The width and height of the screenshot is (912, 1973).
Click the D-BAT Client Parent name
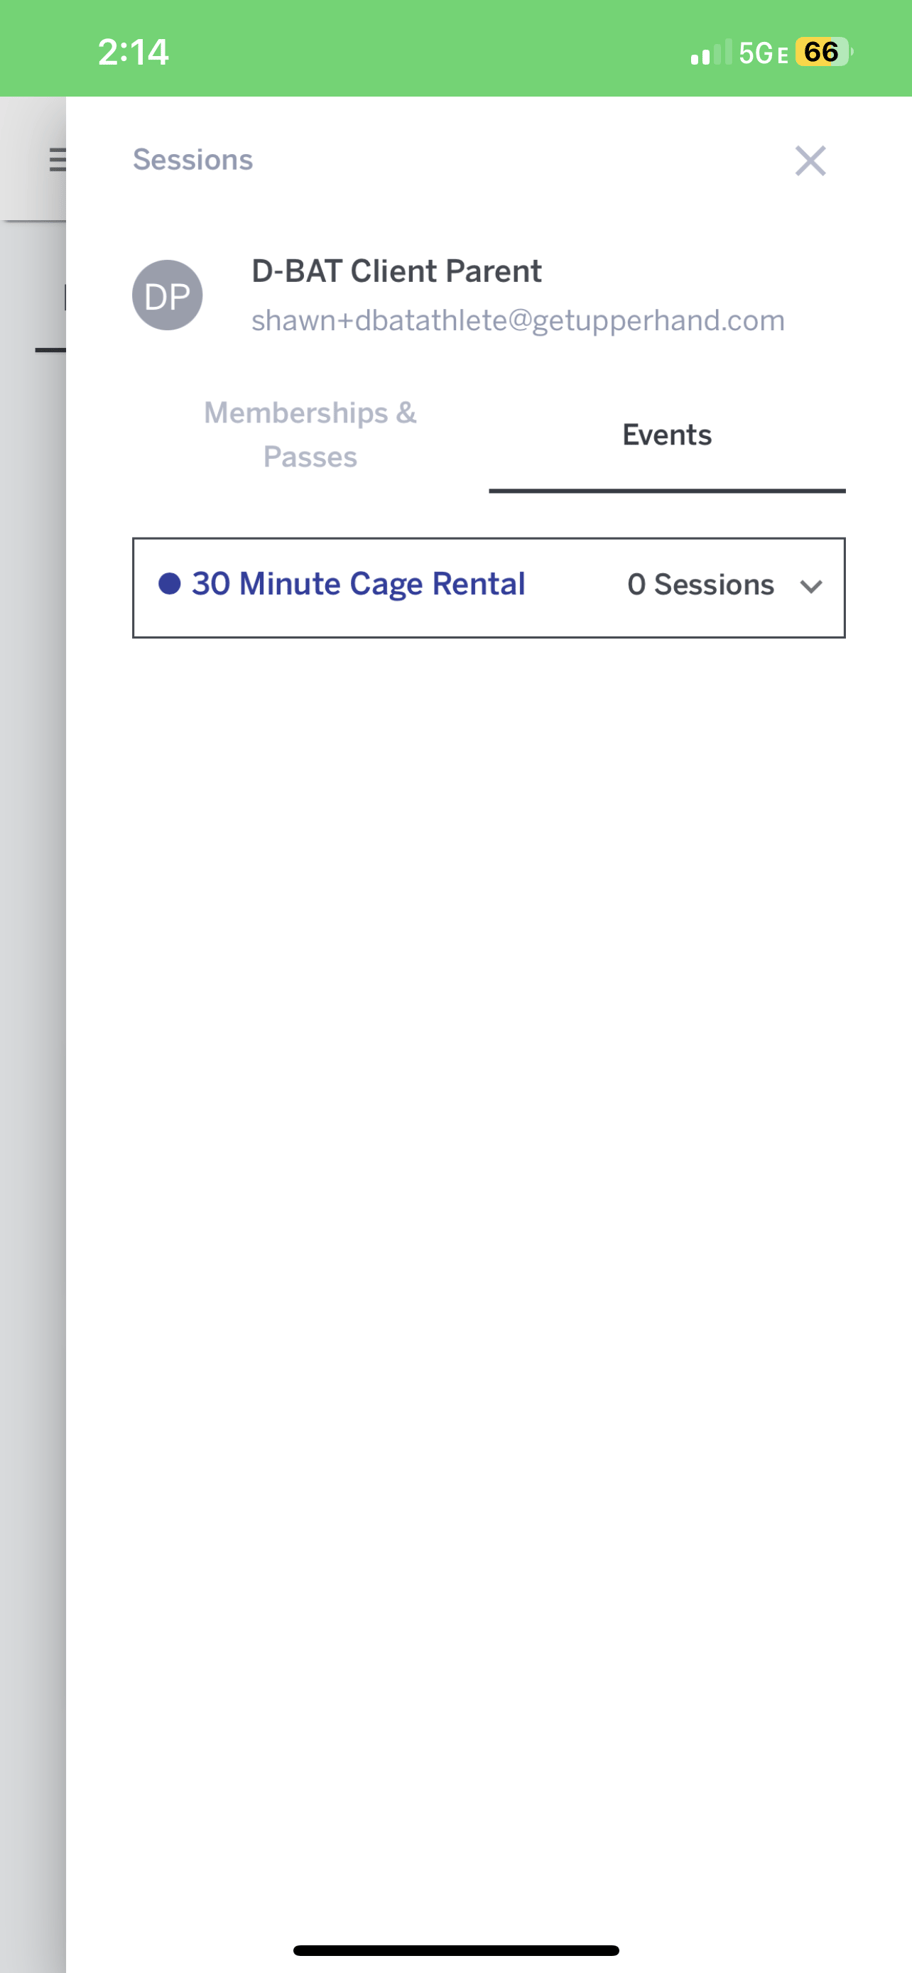coord(396,271)
